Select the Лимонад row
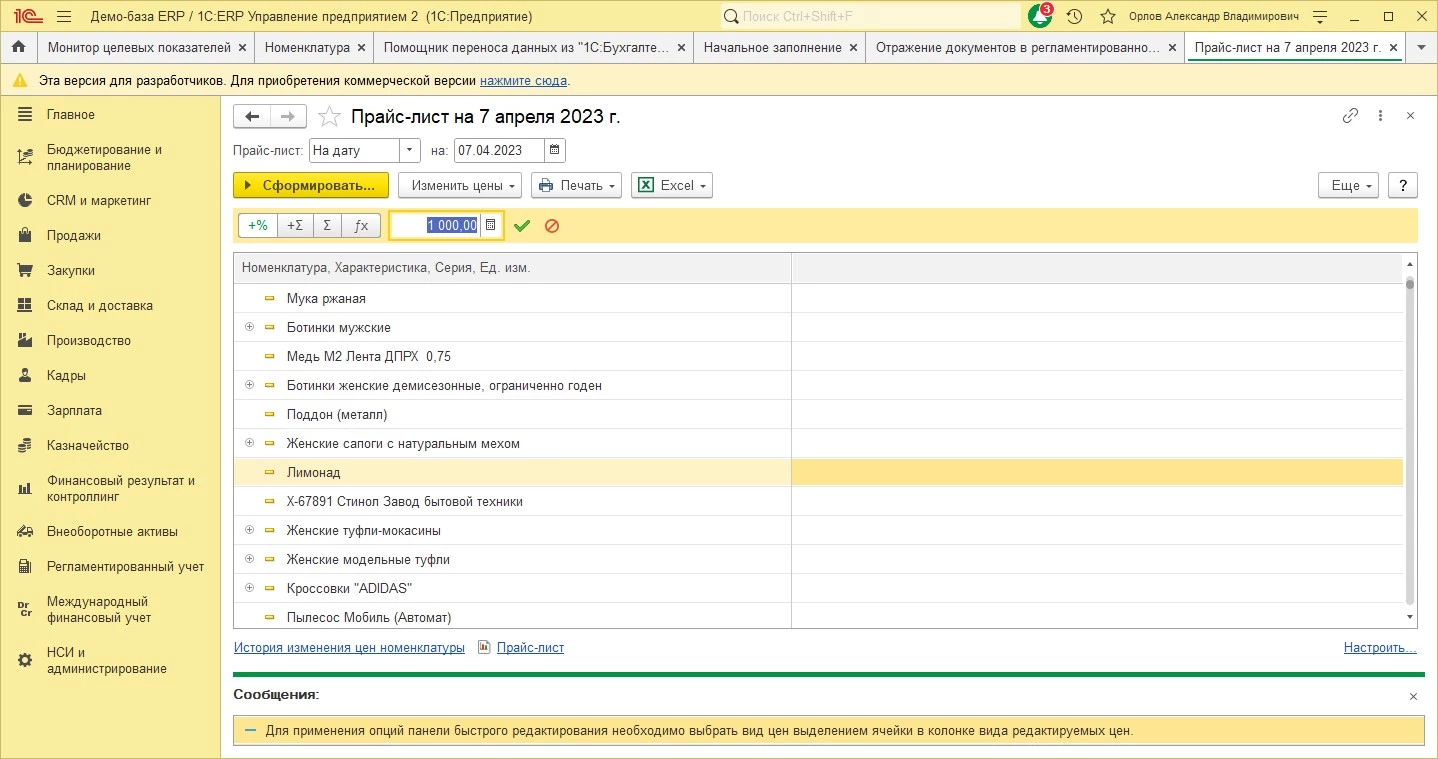The image size is (1438, 759). point(818,473)
